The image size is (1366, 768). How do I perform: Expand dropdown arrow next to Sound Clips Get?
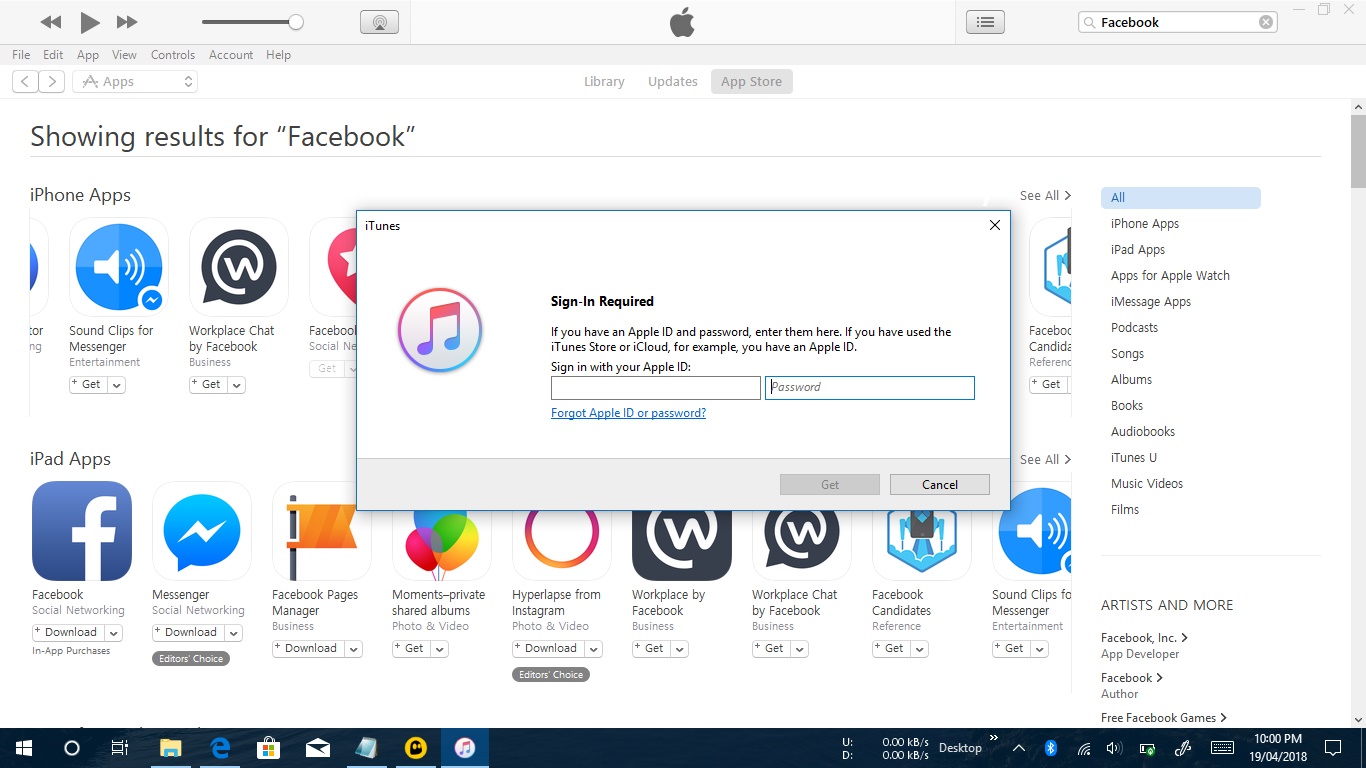117,384
